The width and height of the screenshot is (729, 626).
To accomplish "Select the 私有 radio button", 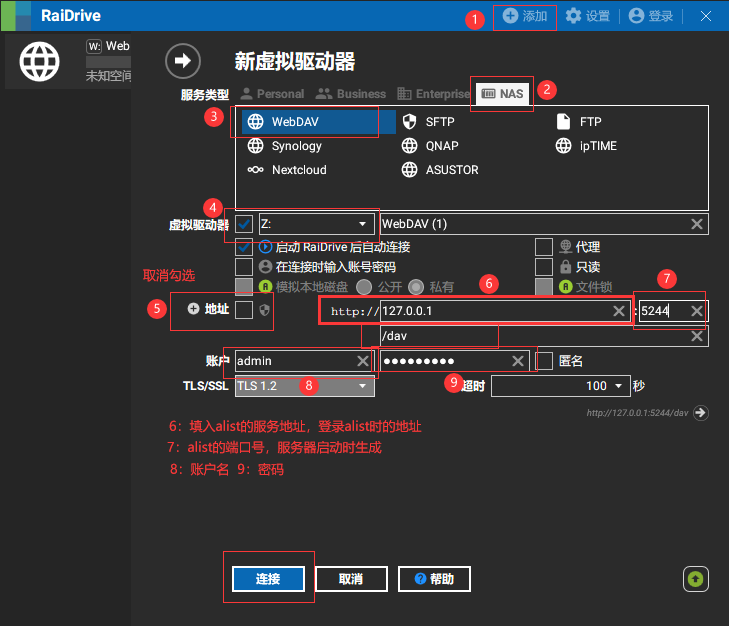I will (416, 287).
